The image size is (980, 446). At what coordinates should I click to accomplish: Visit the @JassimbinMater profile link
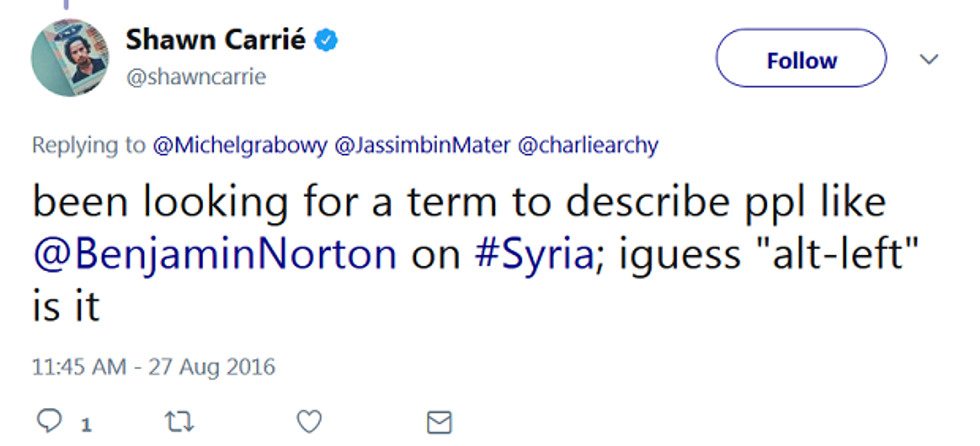click(x=421, y=145)
